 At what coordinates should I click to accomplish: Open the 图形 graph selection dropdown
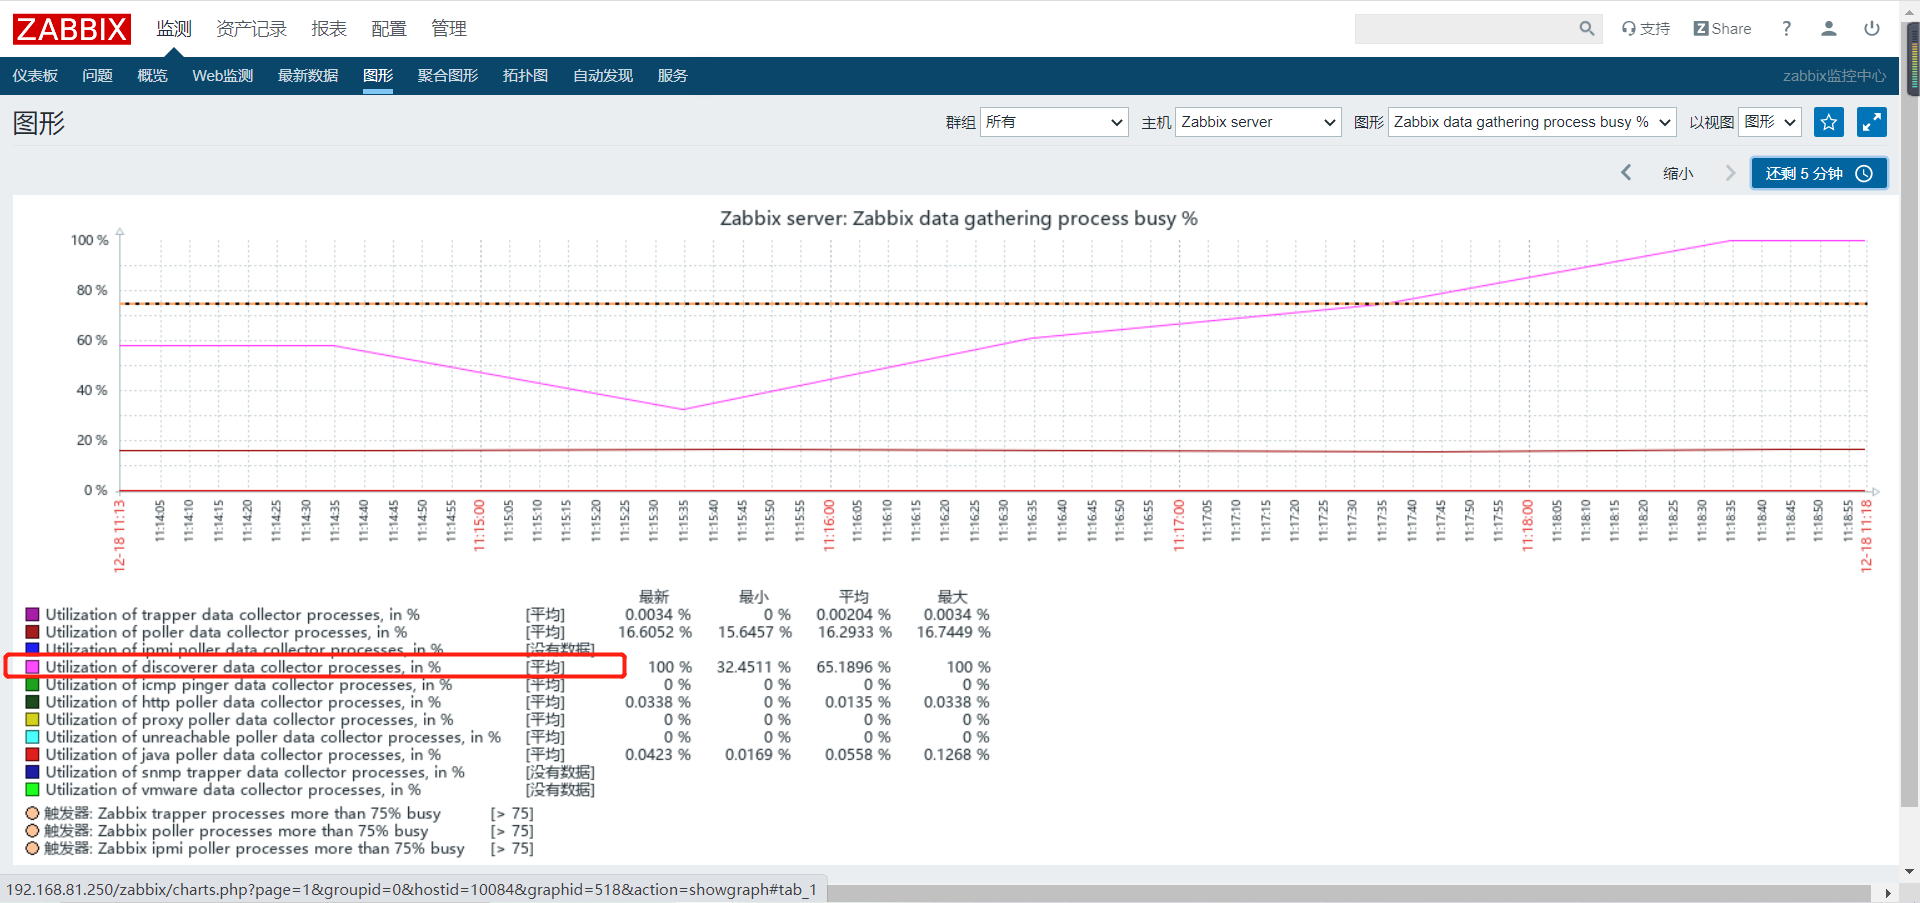pos(1532,122)
